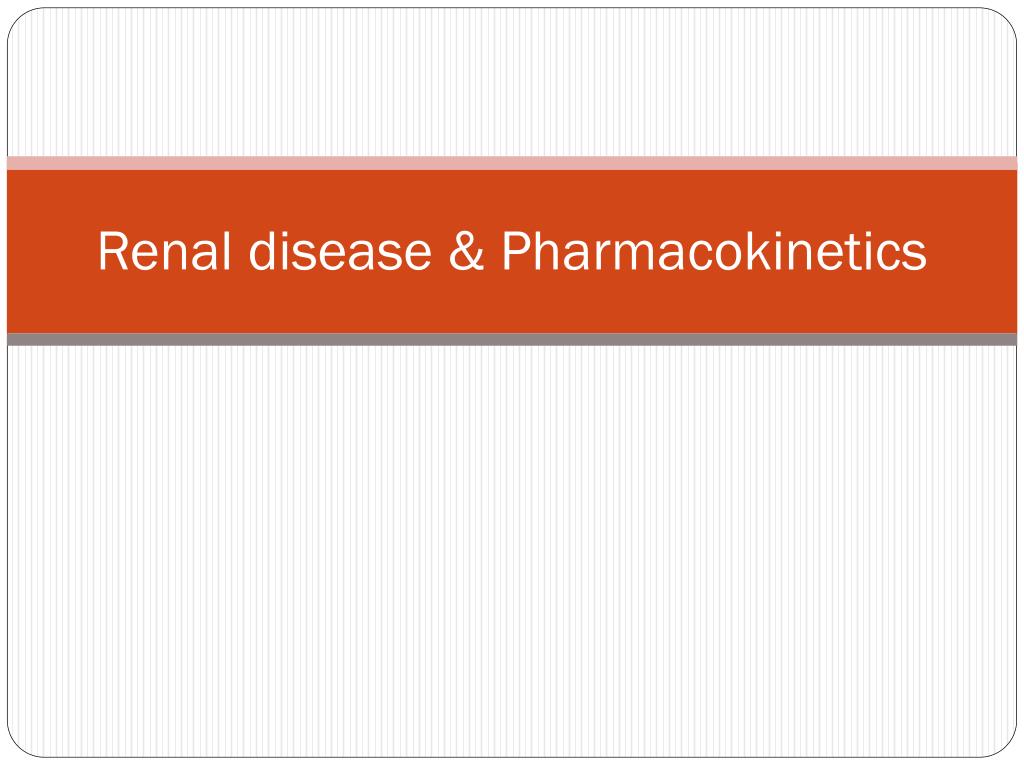The image size is (1024, 768).
Task: Click the empty striped area above the banner
Action: 512,82
